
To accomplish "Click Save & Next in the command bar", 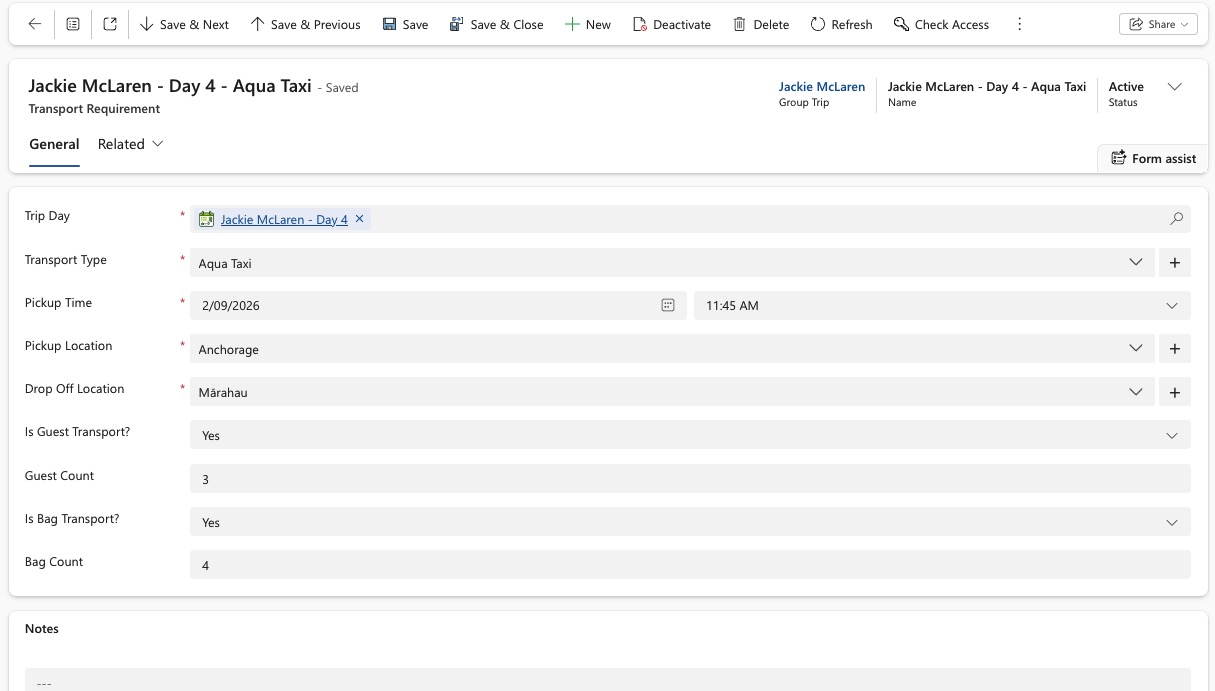I will point(184,24).
